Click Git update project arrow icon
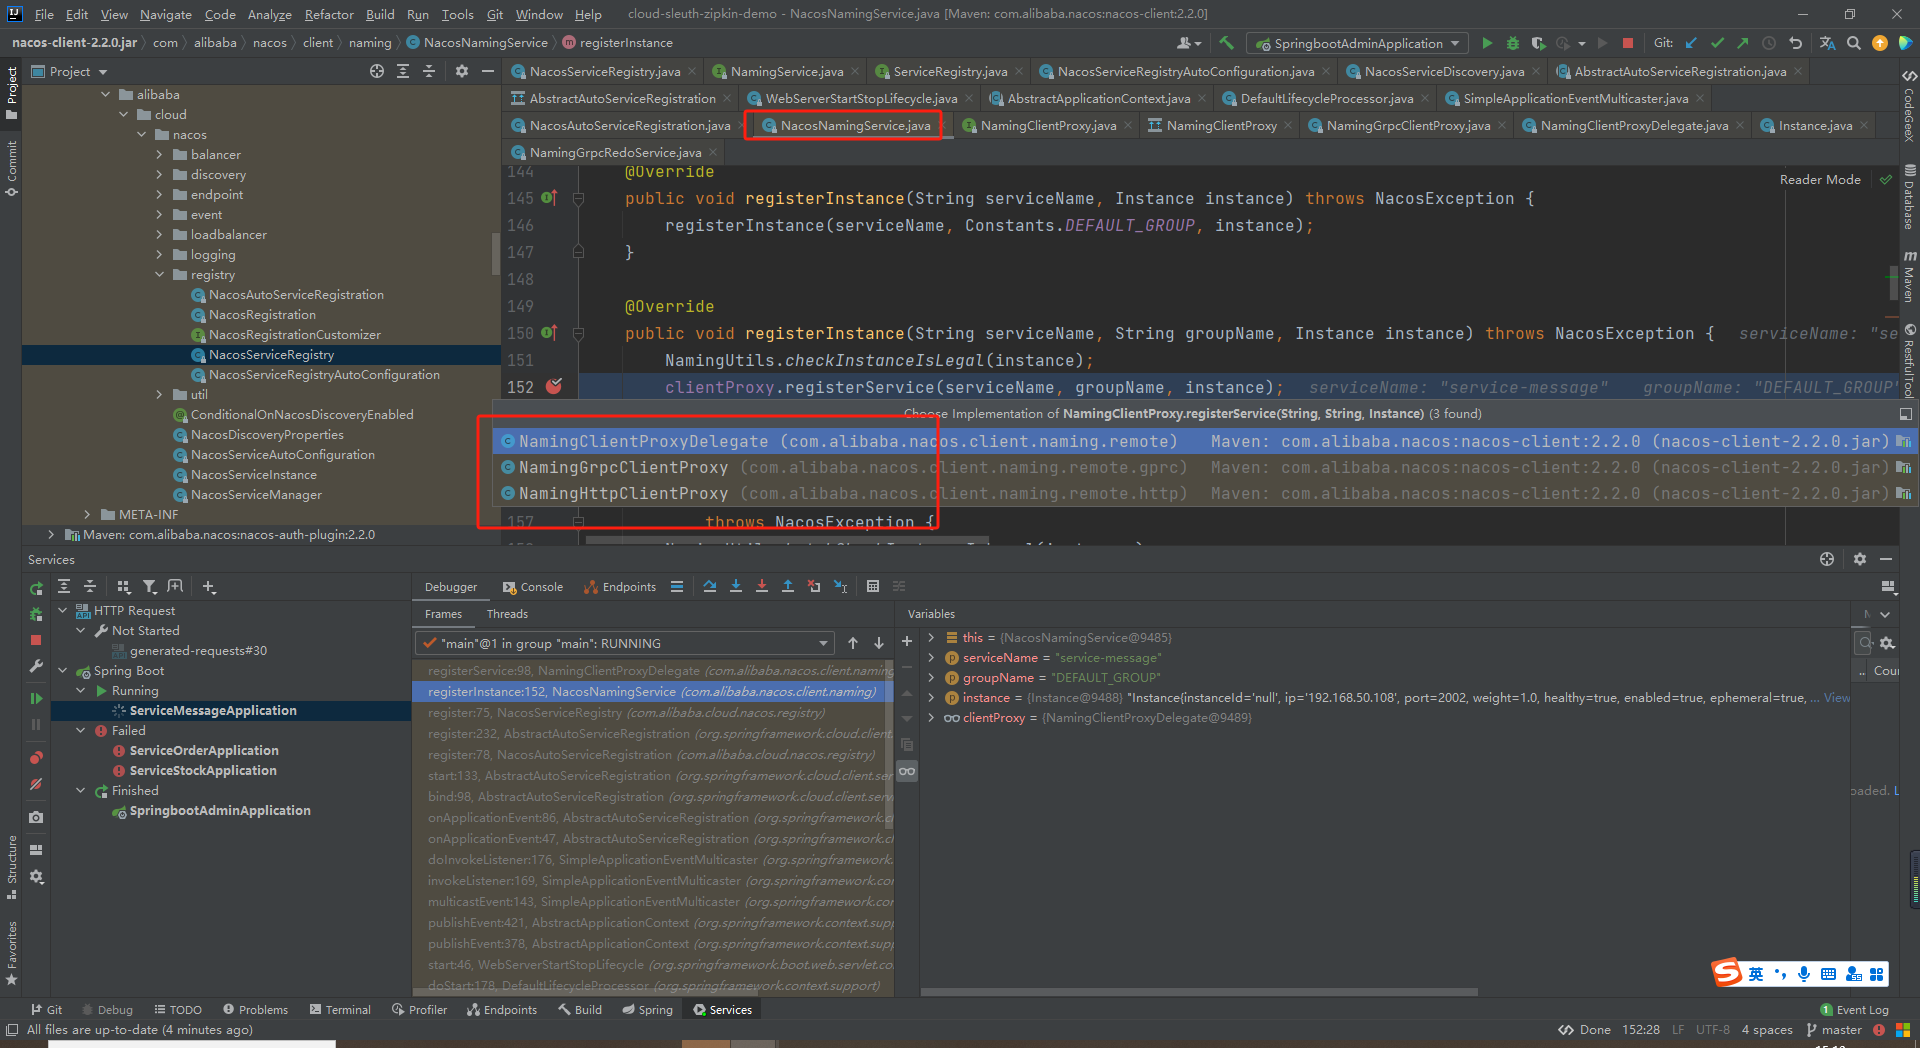The width and height of the screenshot is (1920, 1048). click(x=1691, y=43)
